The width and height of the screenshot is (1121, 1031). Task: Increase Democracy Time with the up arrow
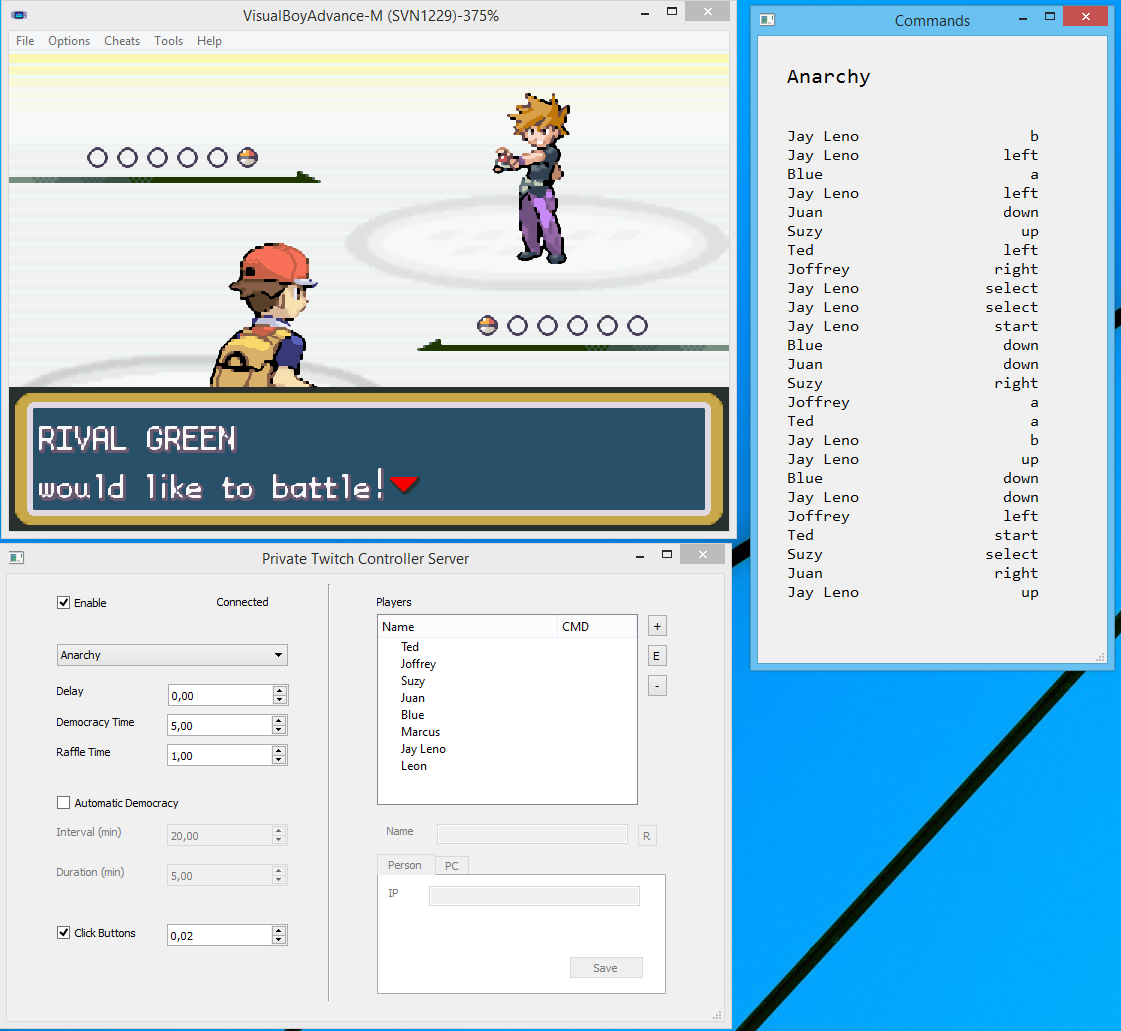pyautogui.click(x=280, y=721)
